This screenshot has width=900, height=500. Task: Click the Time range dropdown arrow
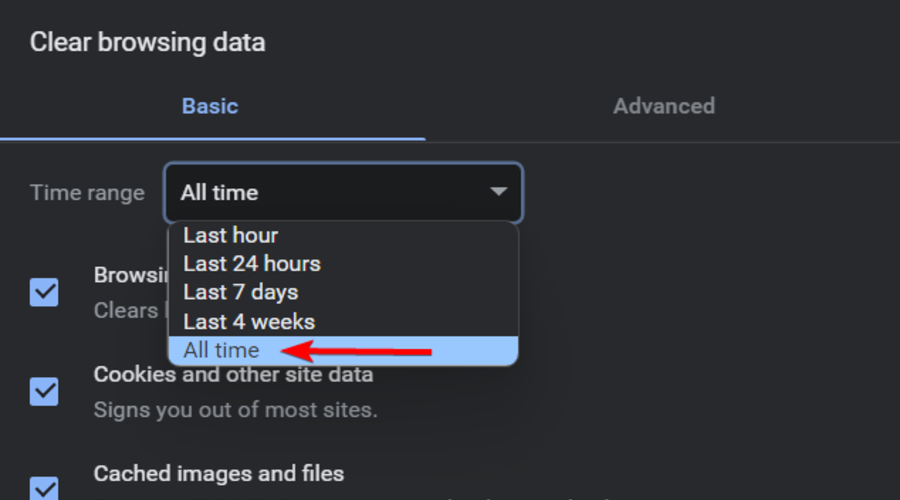coord(498,192)
